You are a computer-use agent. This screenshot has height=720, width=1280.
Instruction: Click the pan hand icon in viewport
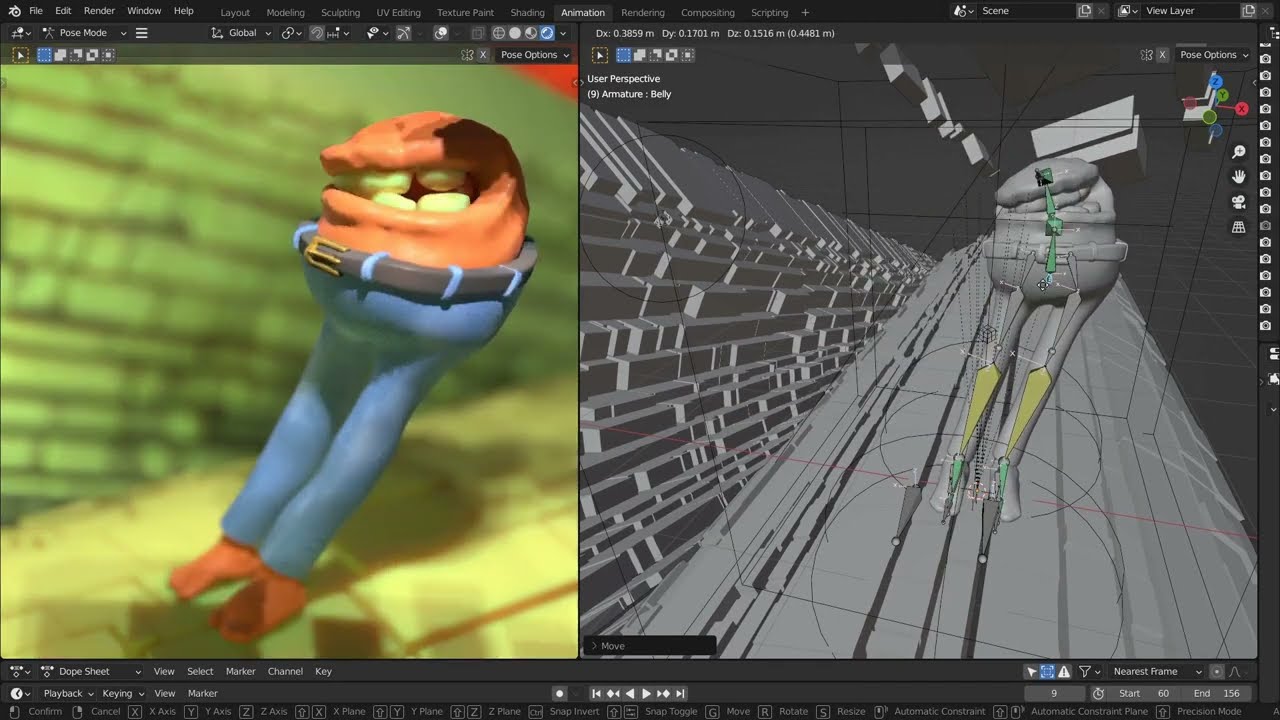[1239, 177]
